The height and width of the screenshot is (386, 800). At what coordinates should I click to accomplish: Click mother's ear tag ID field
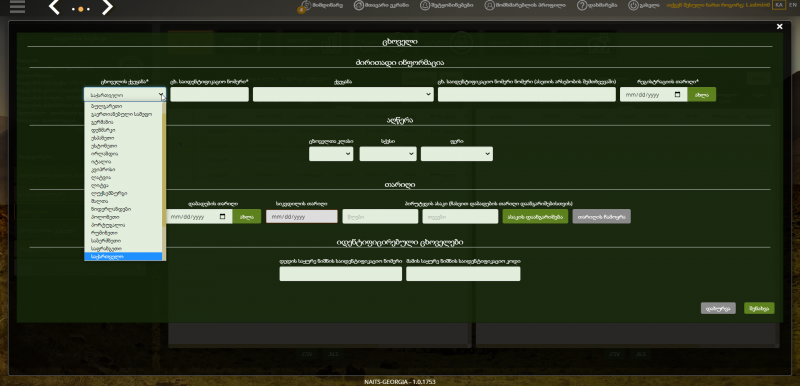(x=341, y=274)
